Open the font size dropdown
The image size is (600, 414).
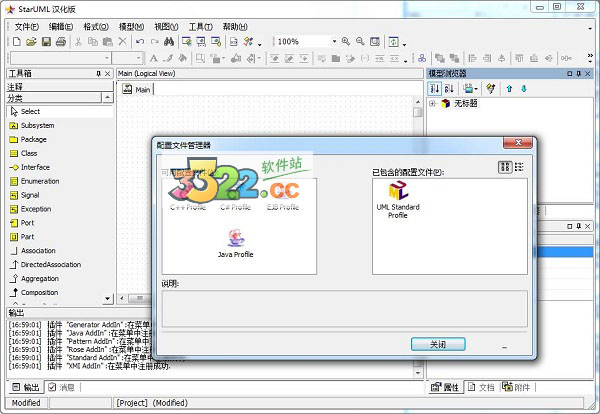pos(139,58)
